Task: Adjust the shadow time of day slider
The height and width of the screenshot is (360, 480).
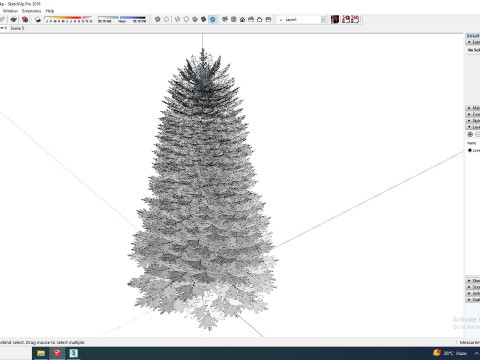Action: (x=122, y=19)
